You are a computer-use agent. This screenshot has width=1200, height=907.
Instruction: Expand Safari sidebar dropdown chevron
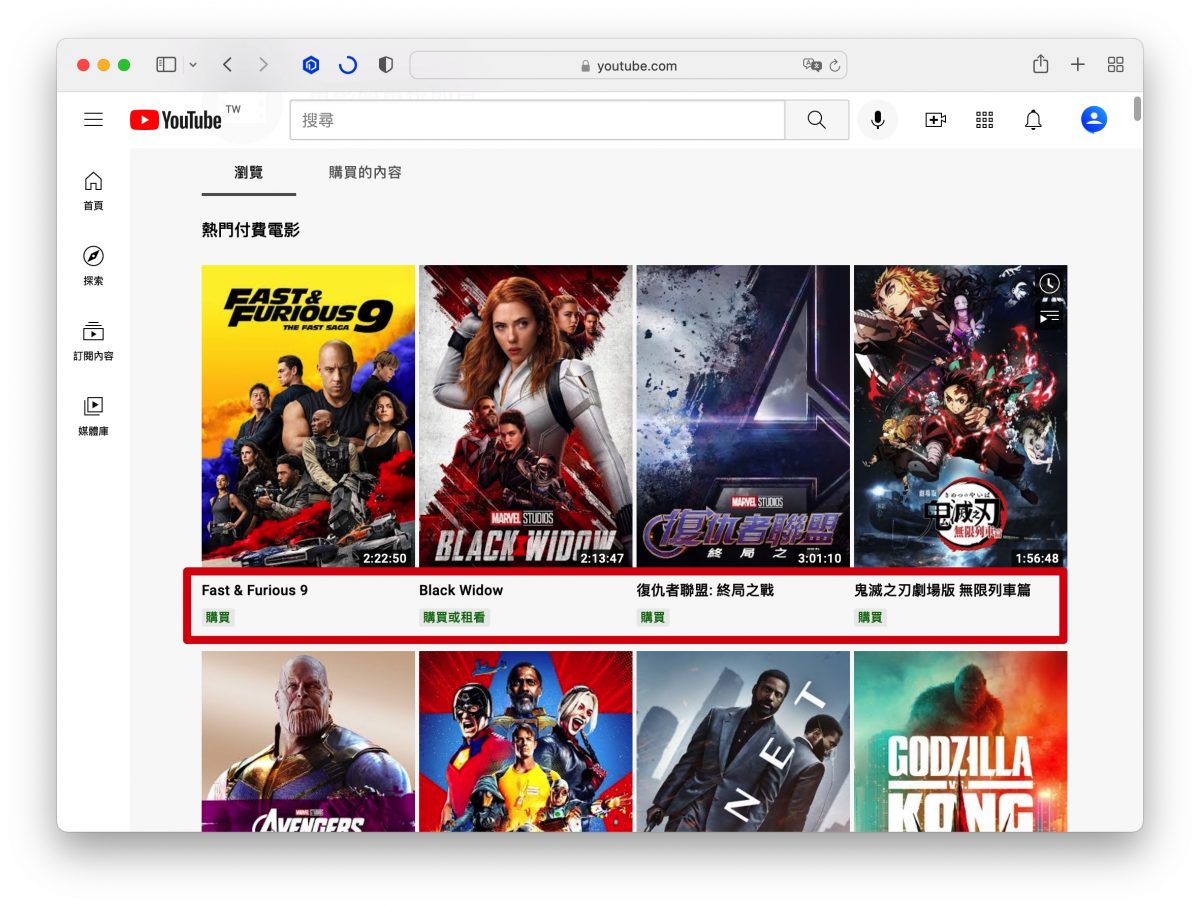(193, 65)
